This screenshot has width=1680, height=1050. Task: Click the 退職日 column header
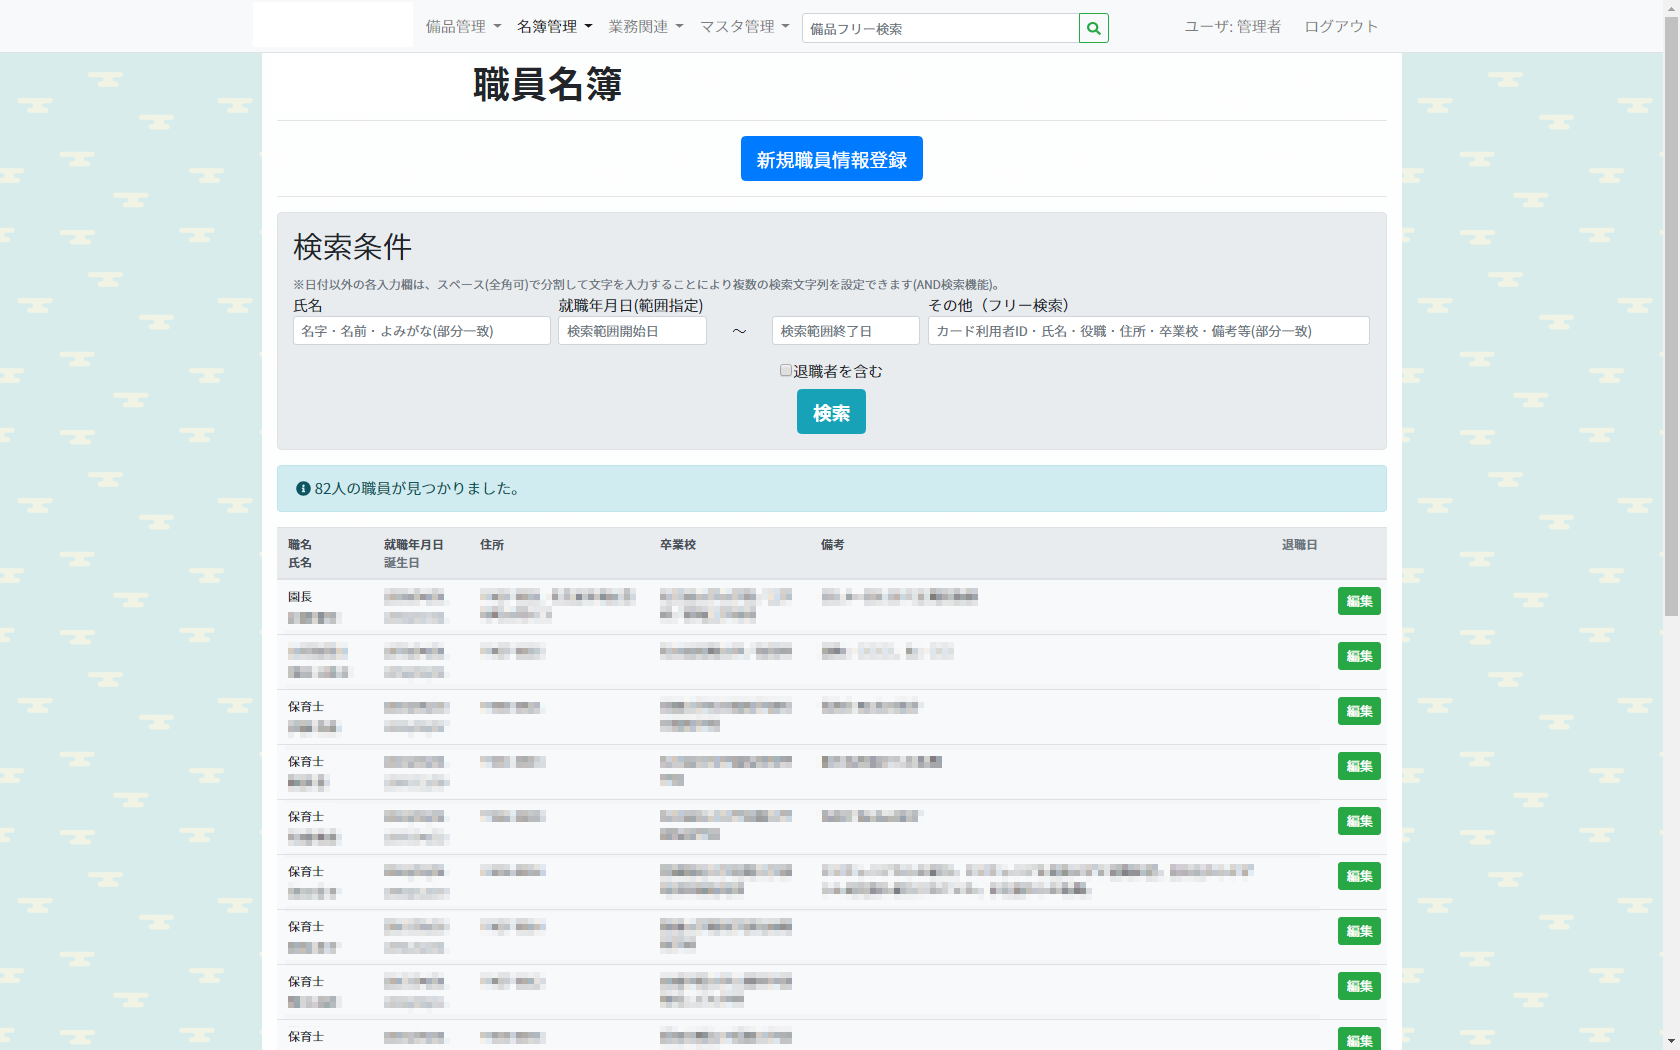click(x=1300, y=545)
